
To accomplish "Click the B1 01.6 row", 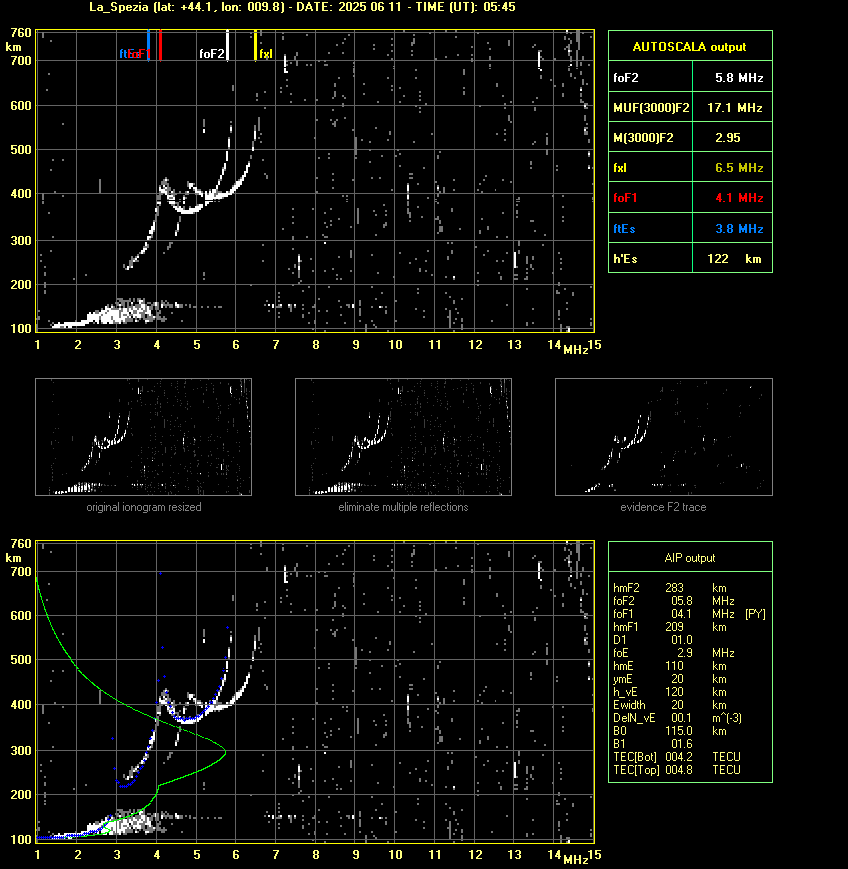I will [653, 744].
